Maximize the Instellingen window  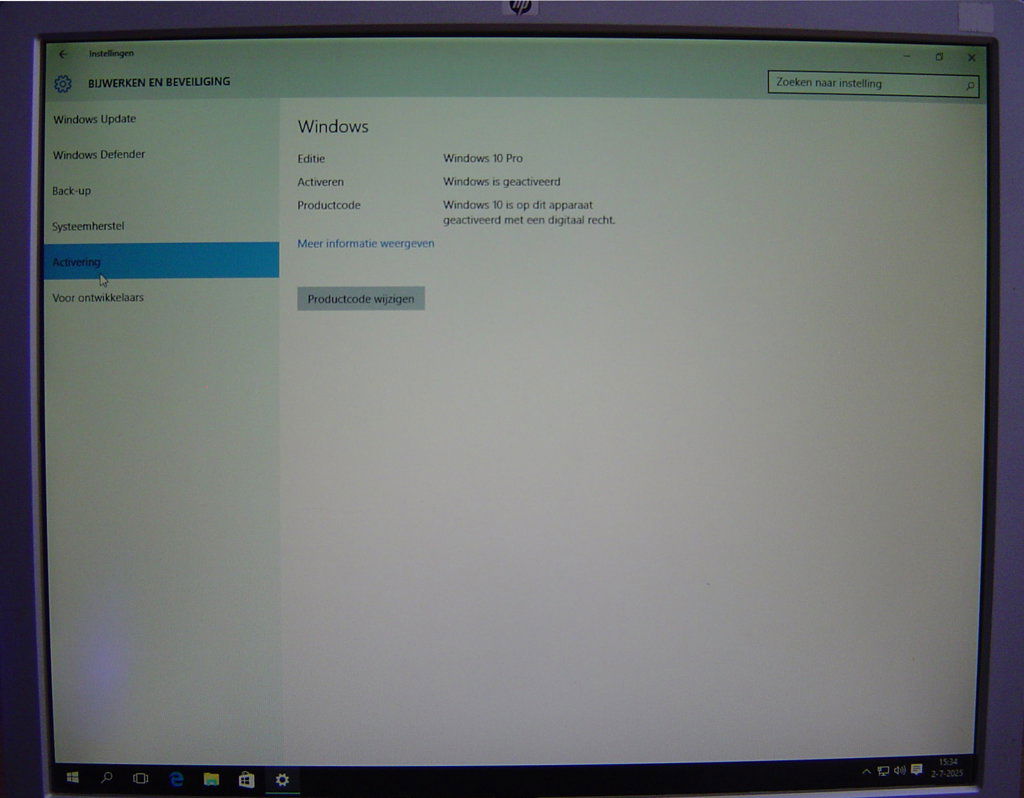939,57
